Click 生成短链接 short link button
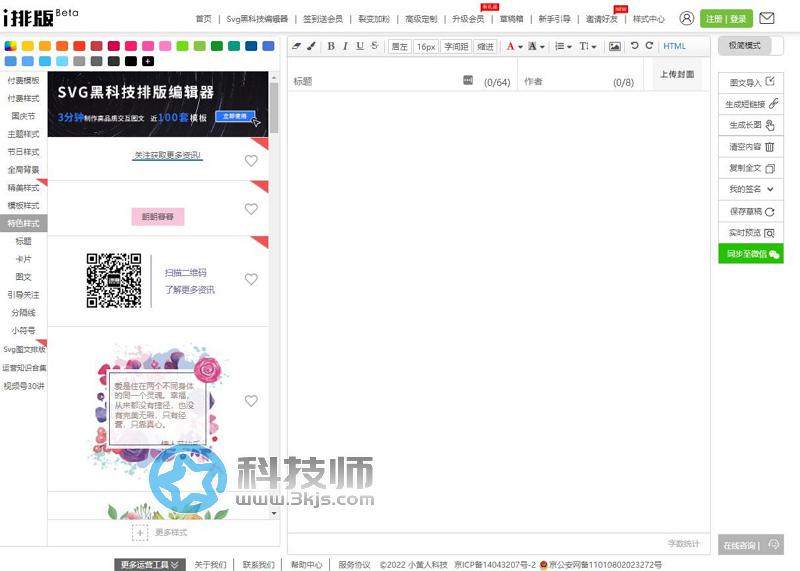The height and width of the screenshot is (571, 800). point(751,104)
